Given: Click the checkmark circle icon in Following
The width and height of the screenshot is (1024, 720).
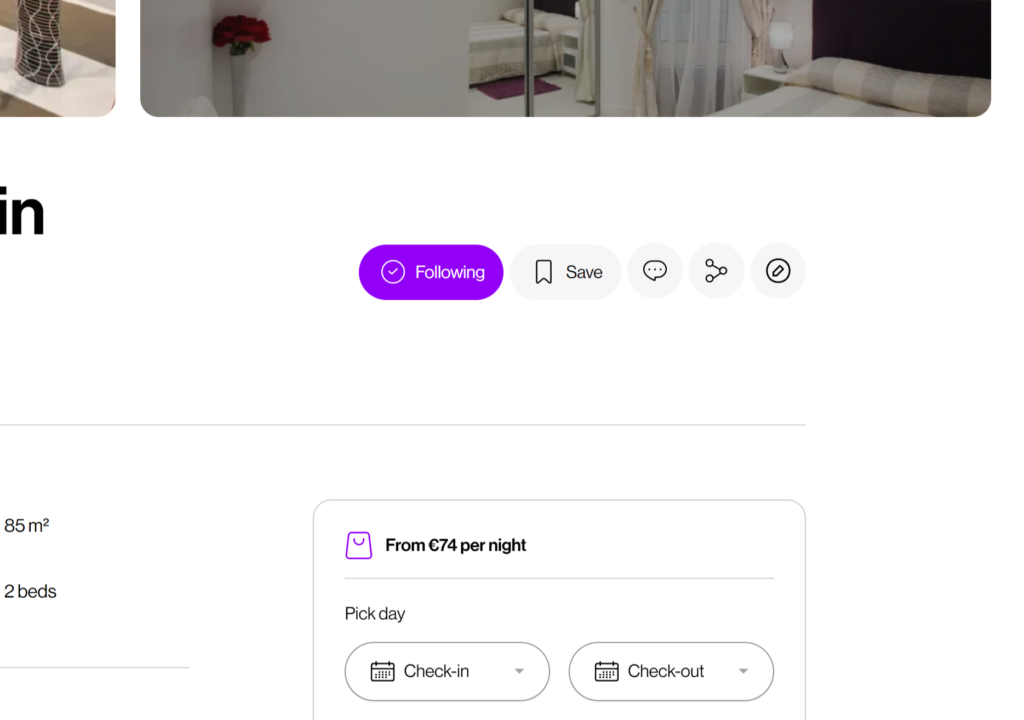Looking at the screenshot, I should [393, 272].
